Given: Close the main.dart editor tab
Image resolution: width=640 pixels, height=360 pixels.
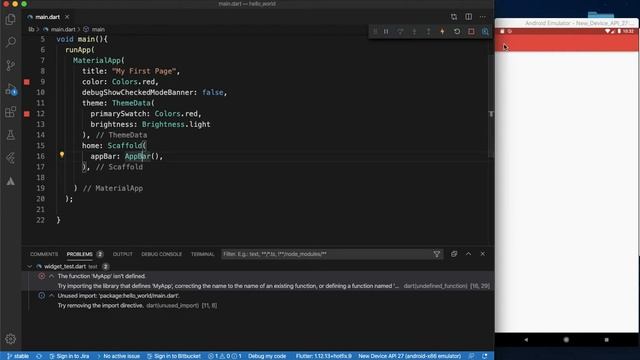Looking at the screenshot, I should coord(67,17).
